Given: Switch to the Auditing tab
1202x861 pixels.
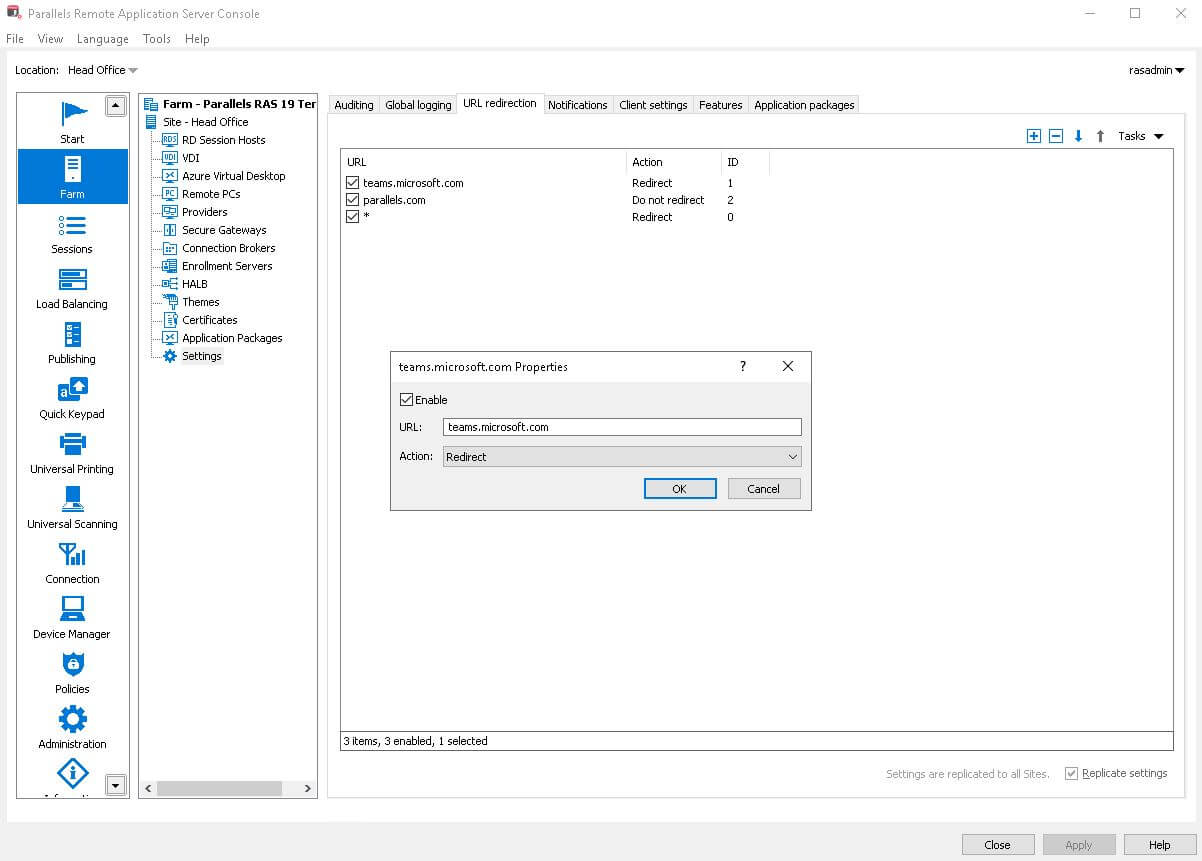Looking at the screenshot, I should pos(354,105).
